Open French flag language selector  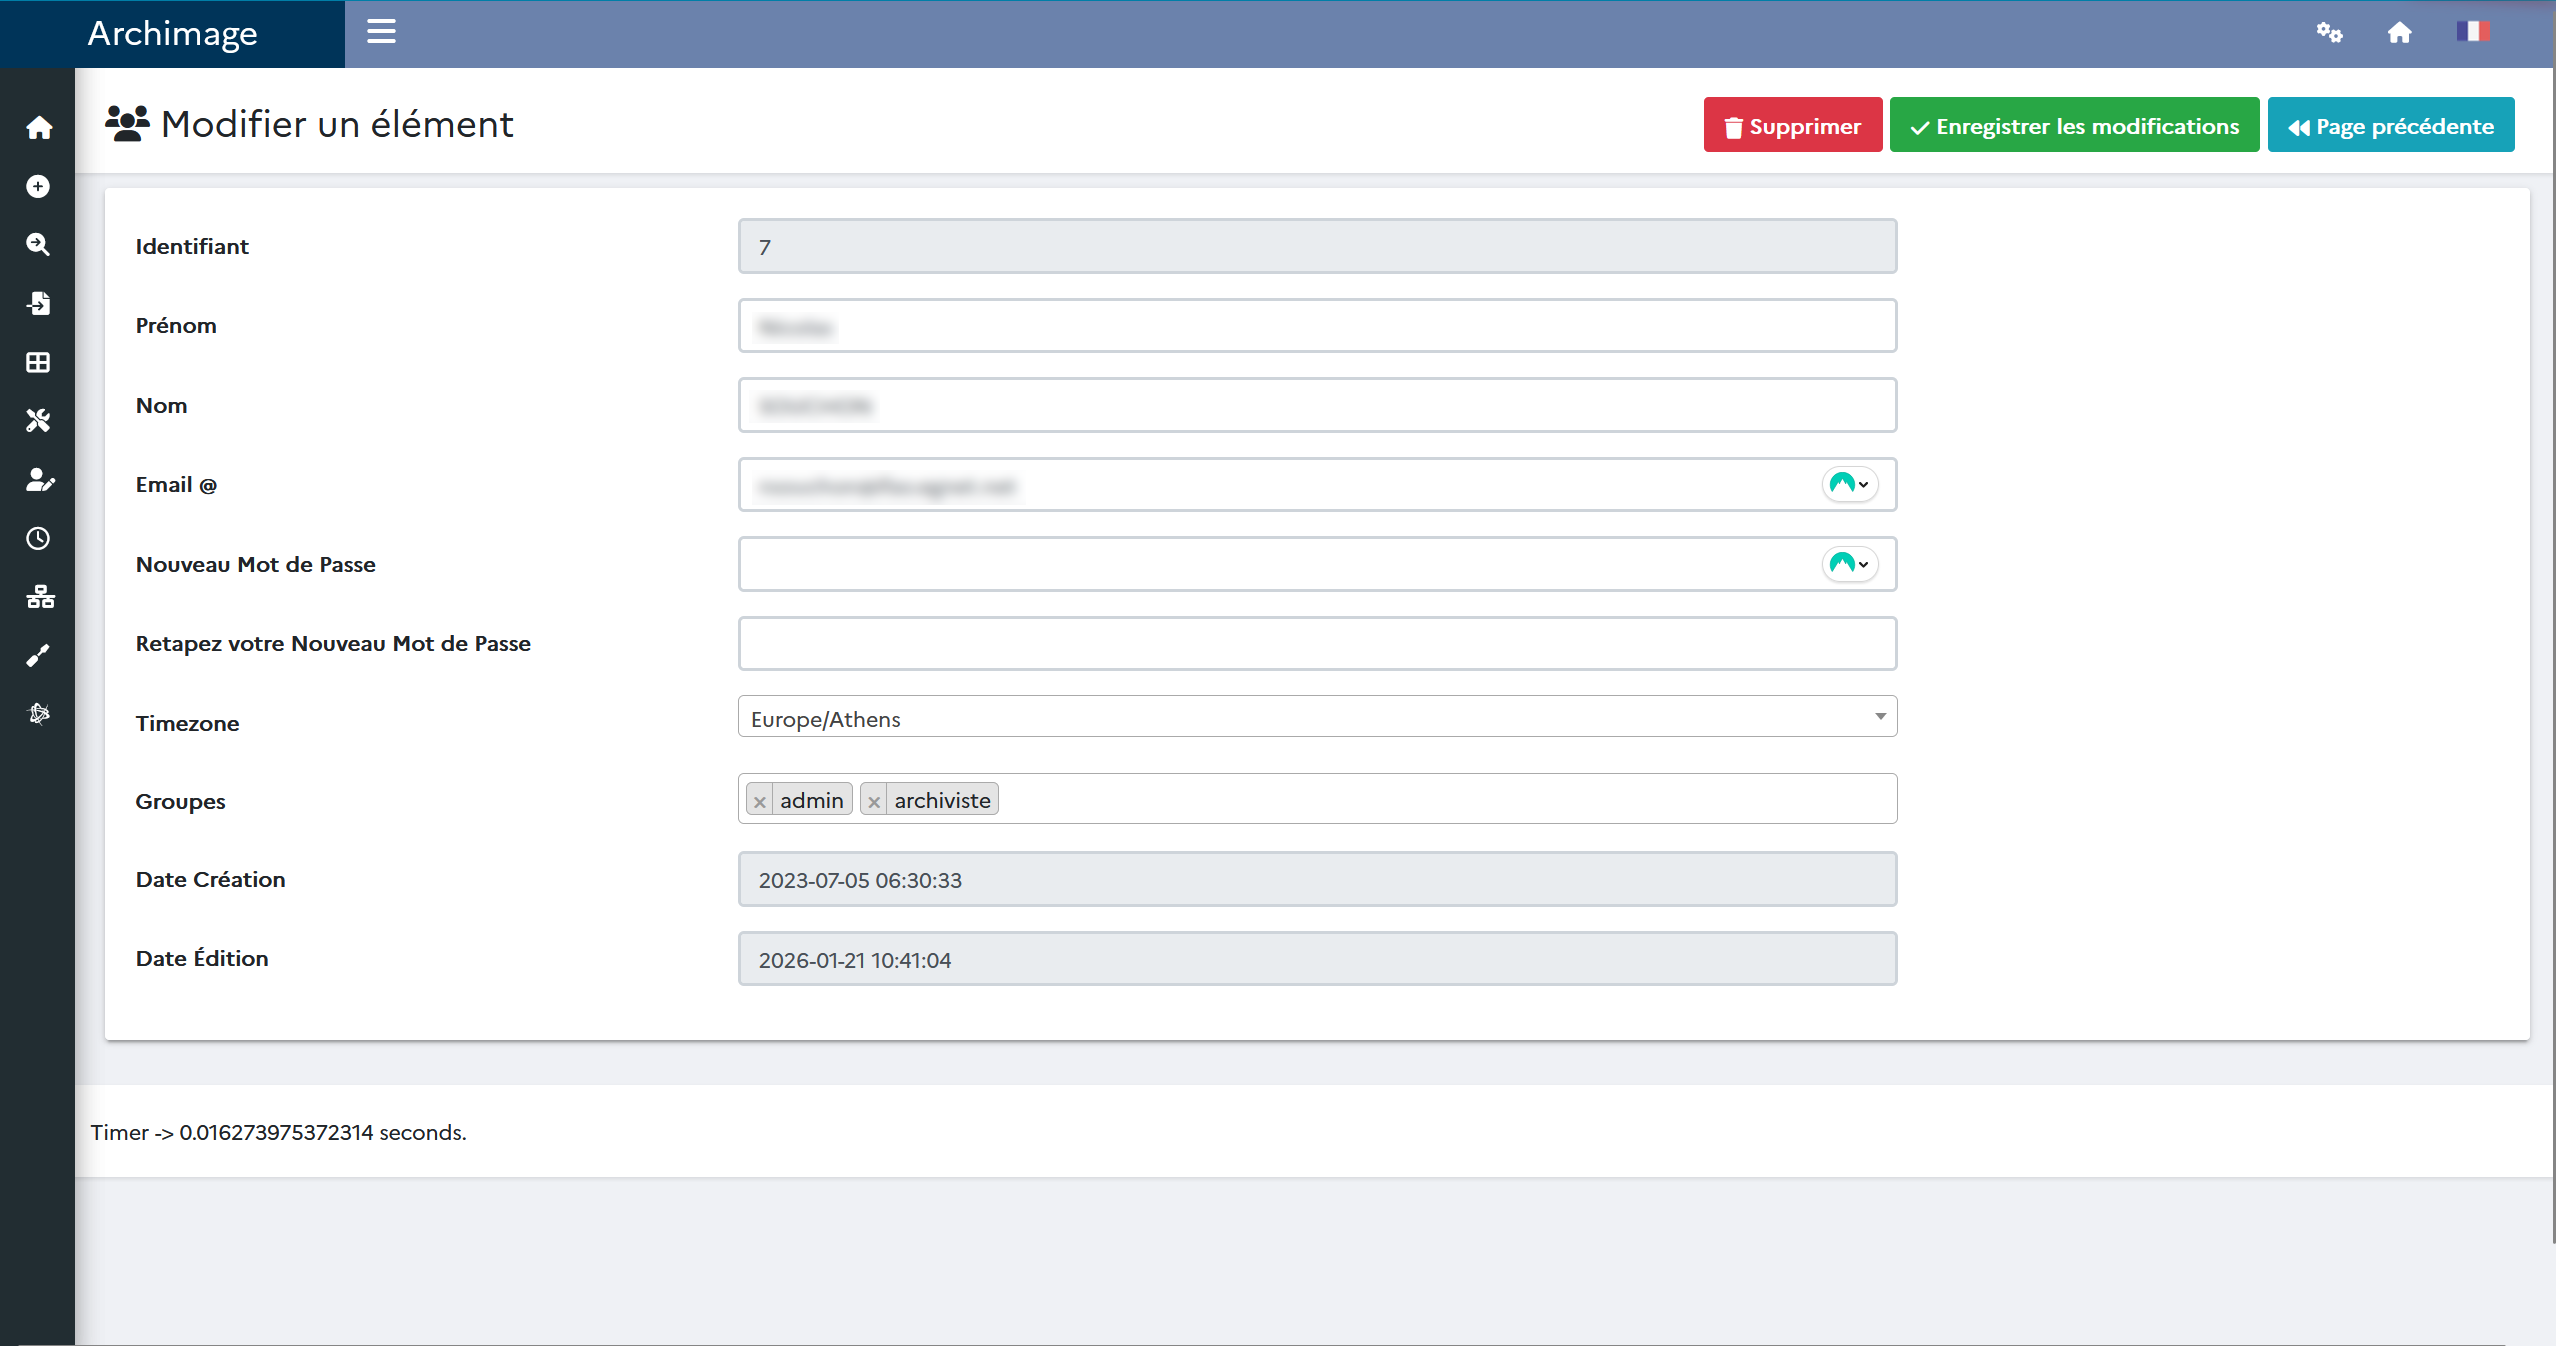(x=2472, y=32)
